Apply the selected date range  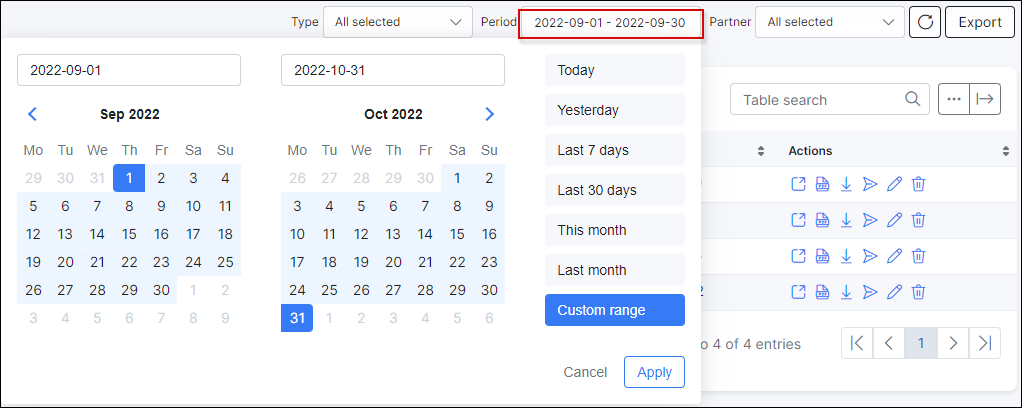click(654, 372)
